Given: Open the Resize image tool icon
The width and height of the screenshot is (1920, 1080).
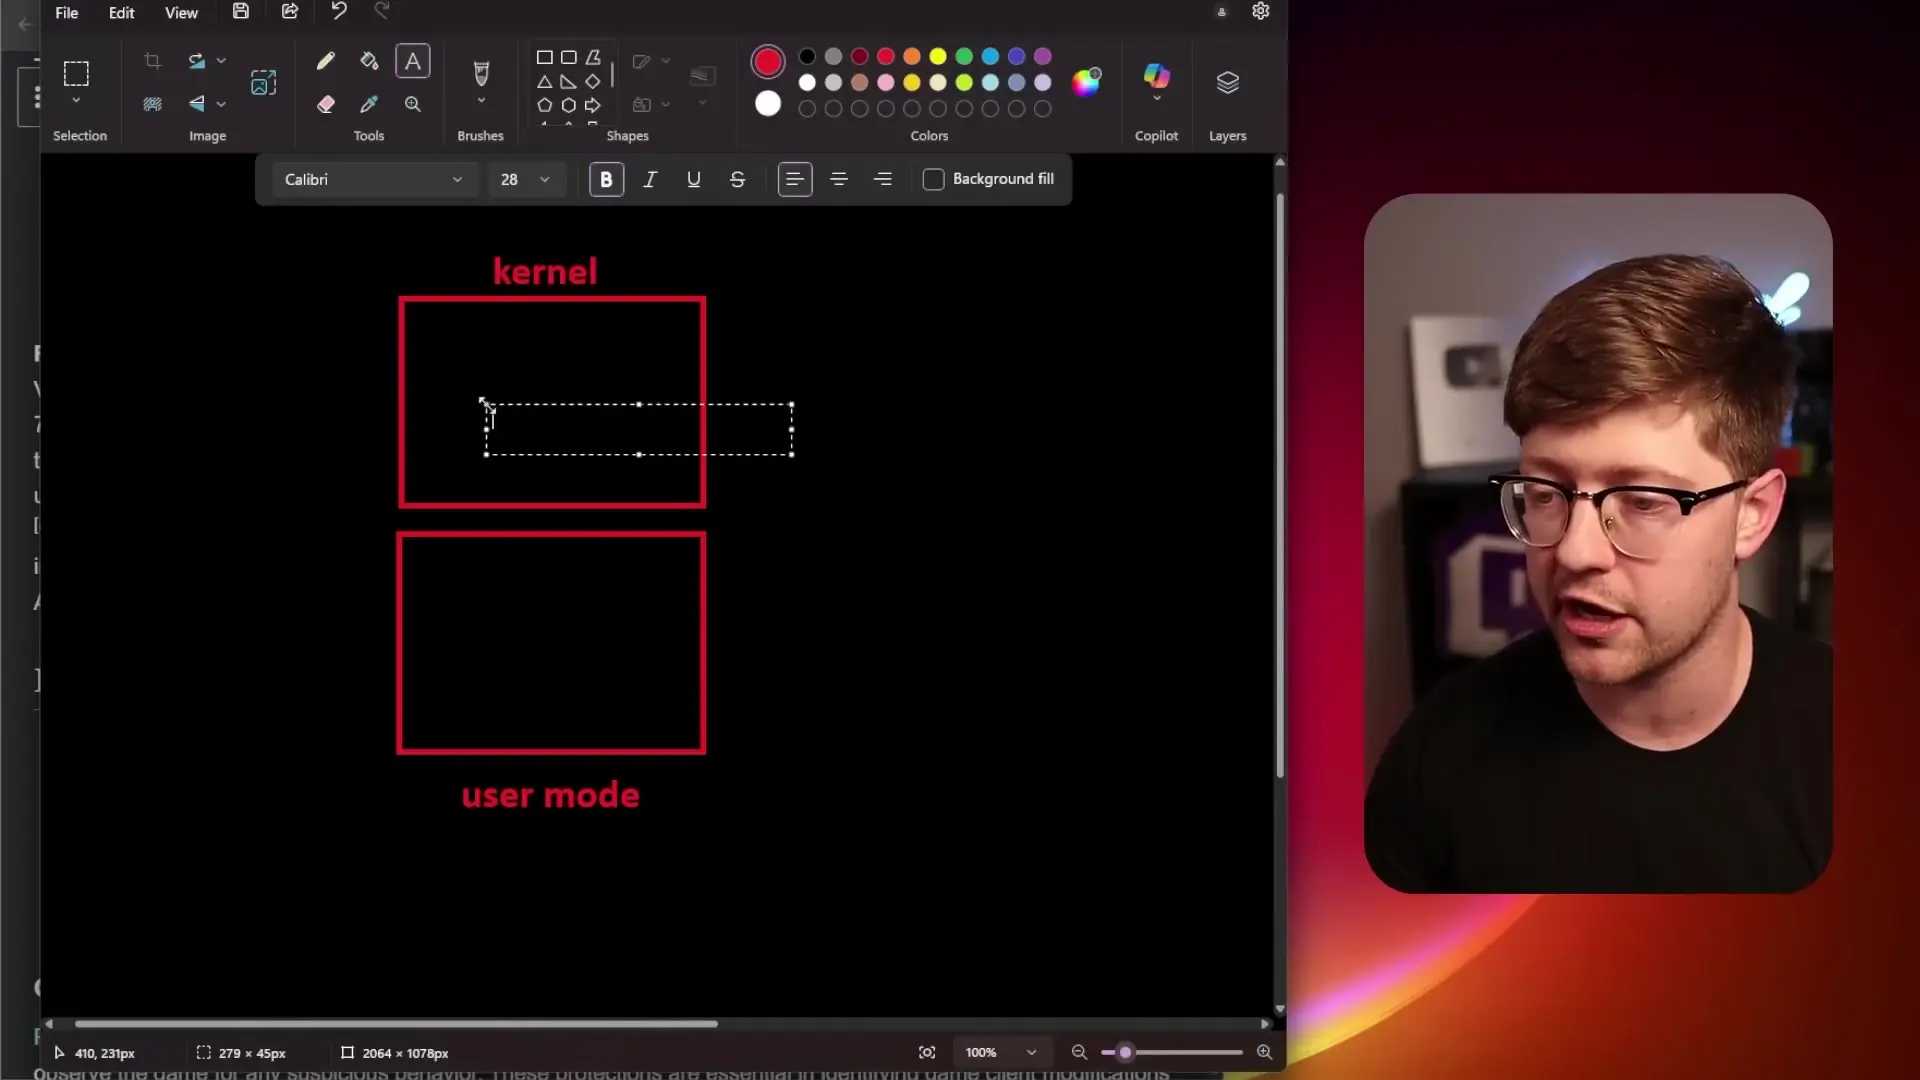Looking at the screenshot, I should pyautogui.click(x=263, y=82).
